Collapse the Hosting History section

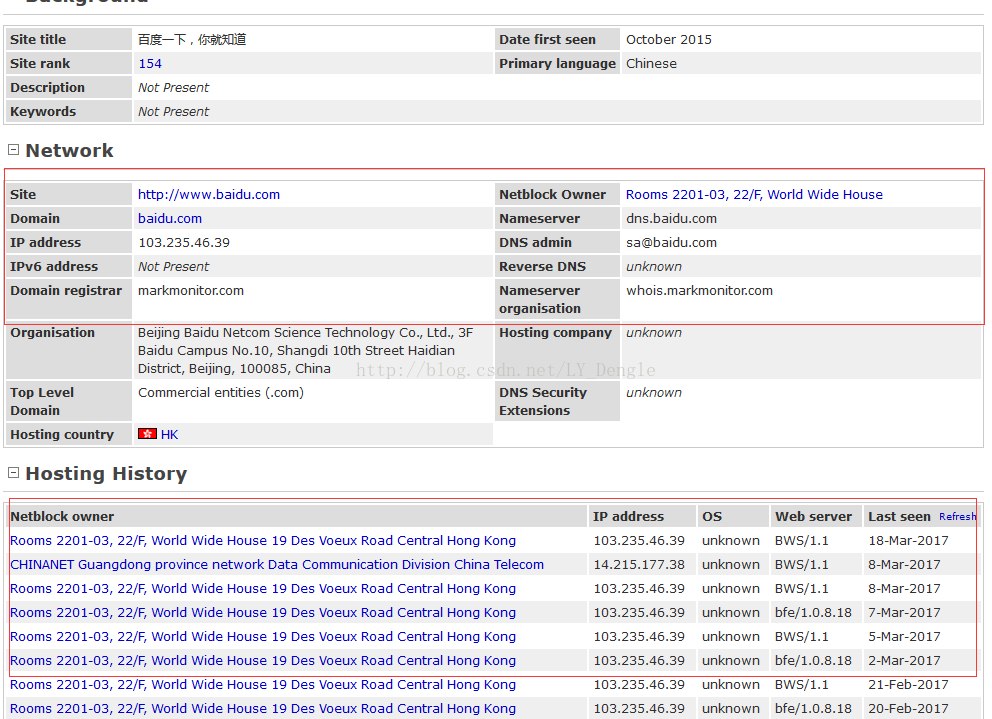tap(13, 473)
